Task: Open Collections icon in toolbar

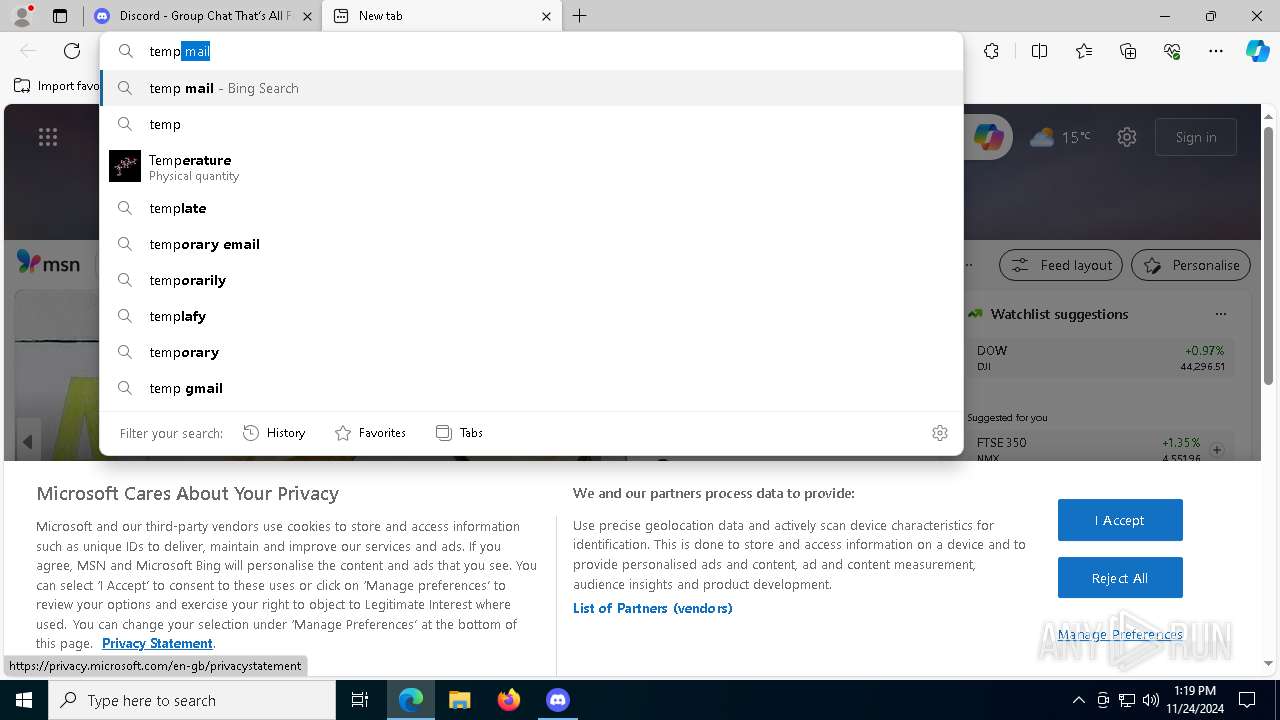Action: (1128, 51)
